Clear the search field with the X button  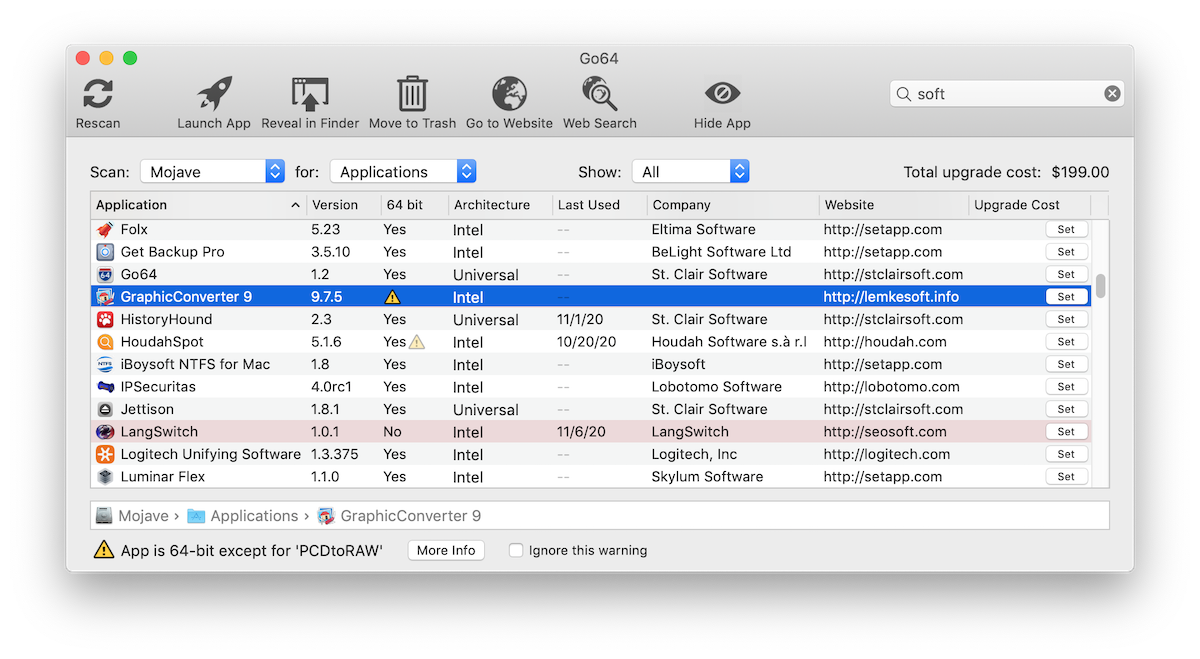coord(1112,94)
